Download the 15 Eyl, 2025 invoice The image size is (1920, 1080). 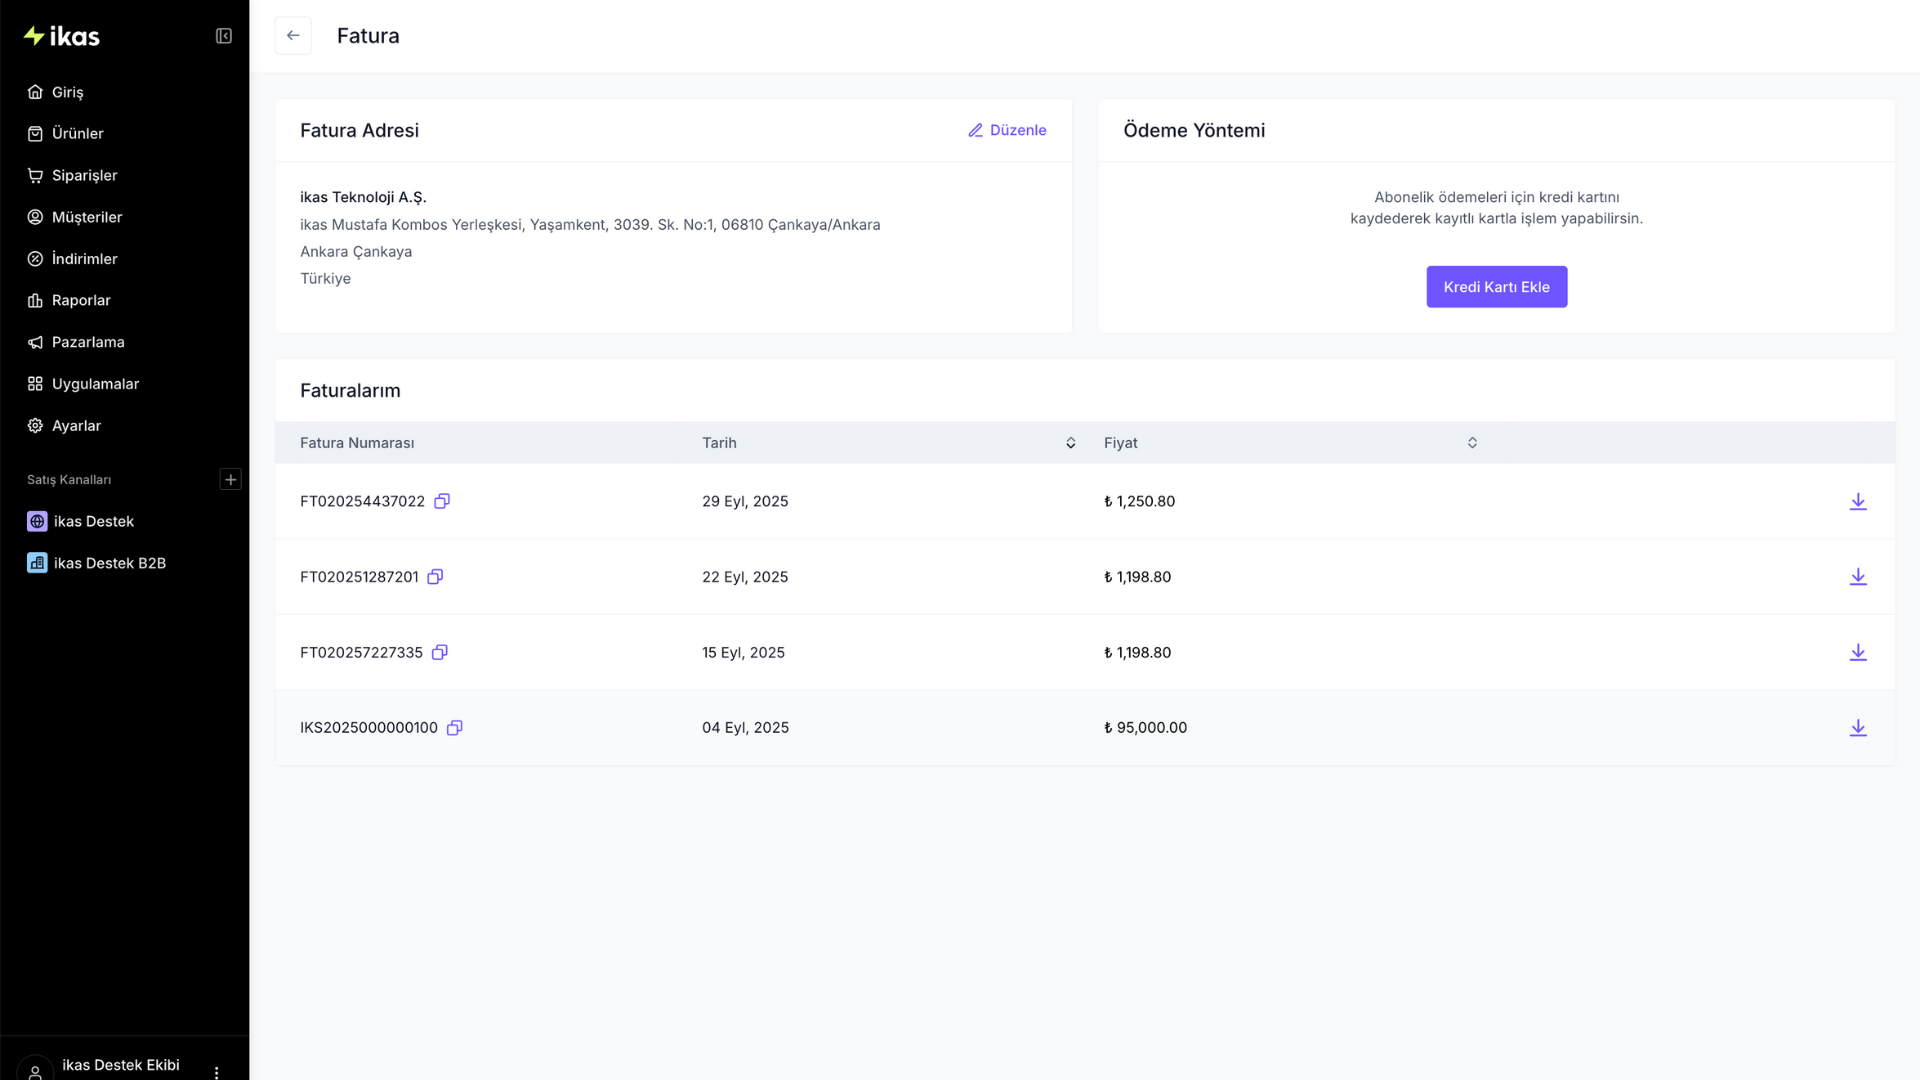tap(1858, 652)
